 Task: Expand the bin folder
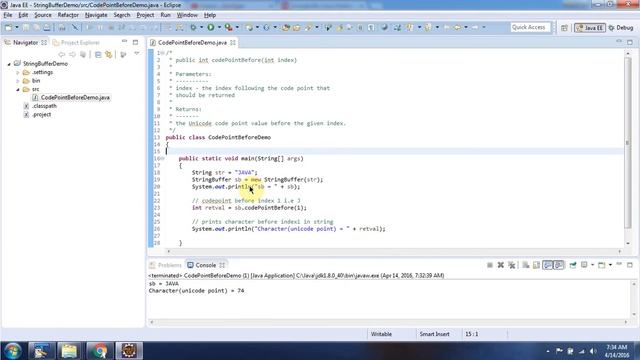click(18, 81)
